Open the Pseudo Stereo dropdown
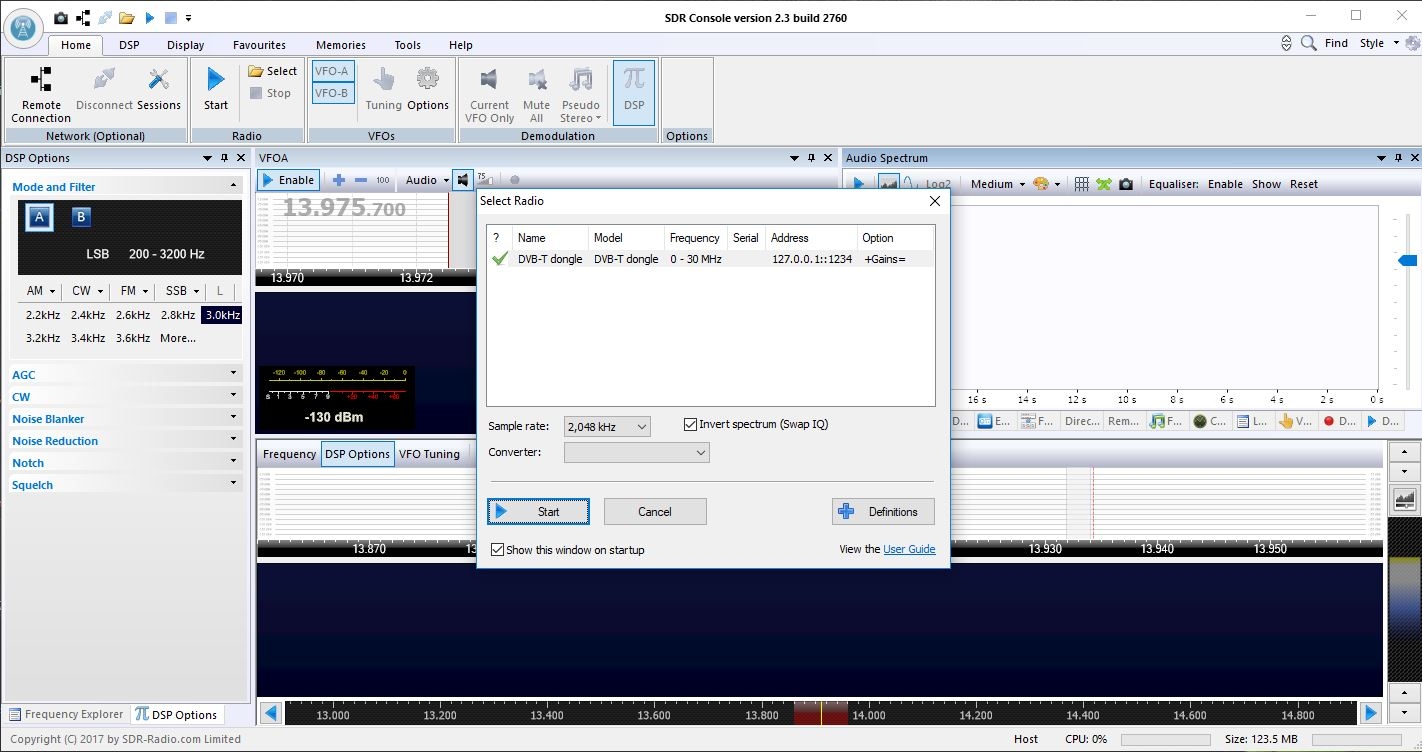 (580, 95)
